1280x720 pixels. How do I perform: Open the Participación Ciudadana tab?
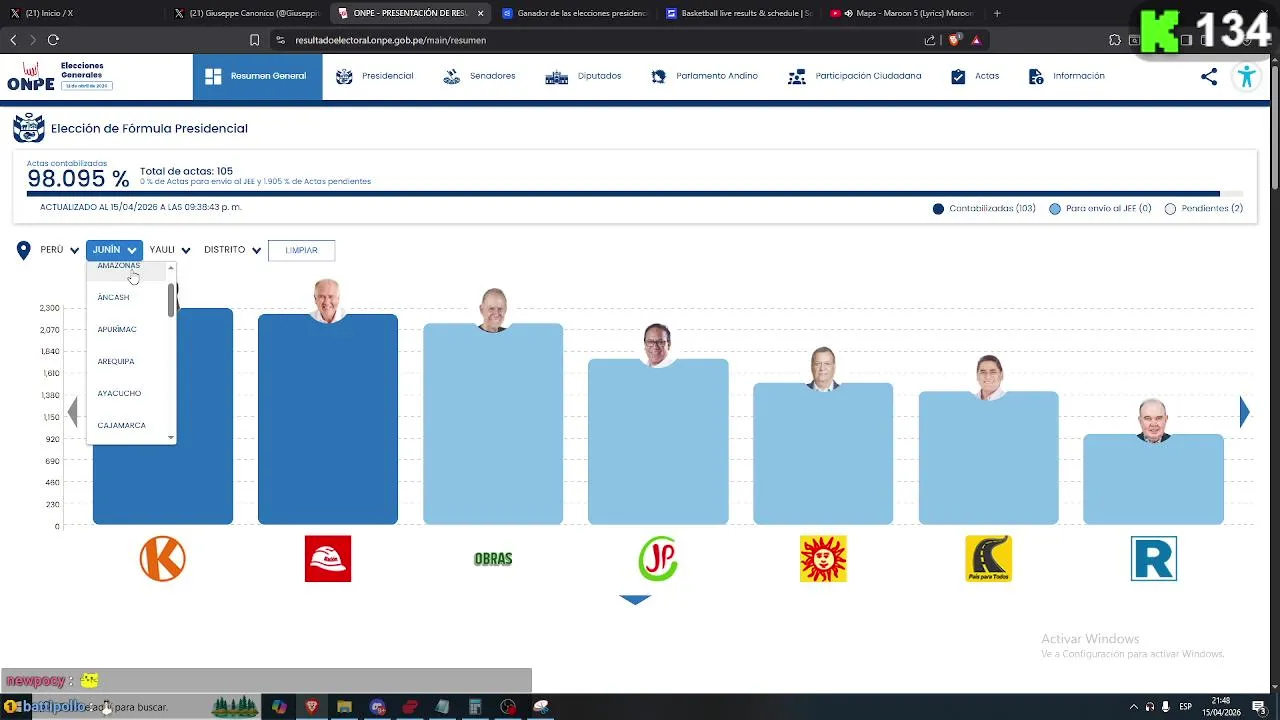coord(854,76)
